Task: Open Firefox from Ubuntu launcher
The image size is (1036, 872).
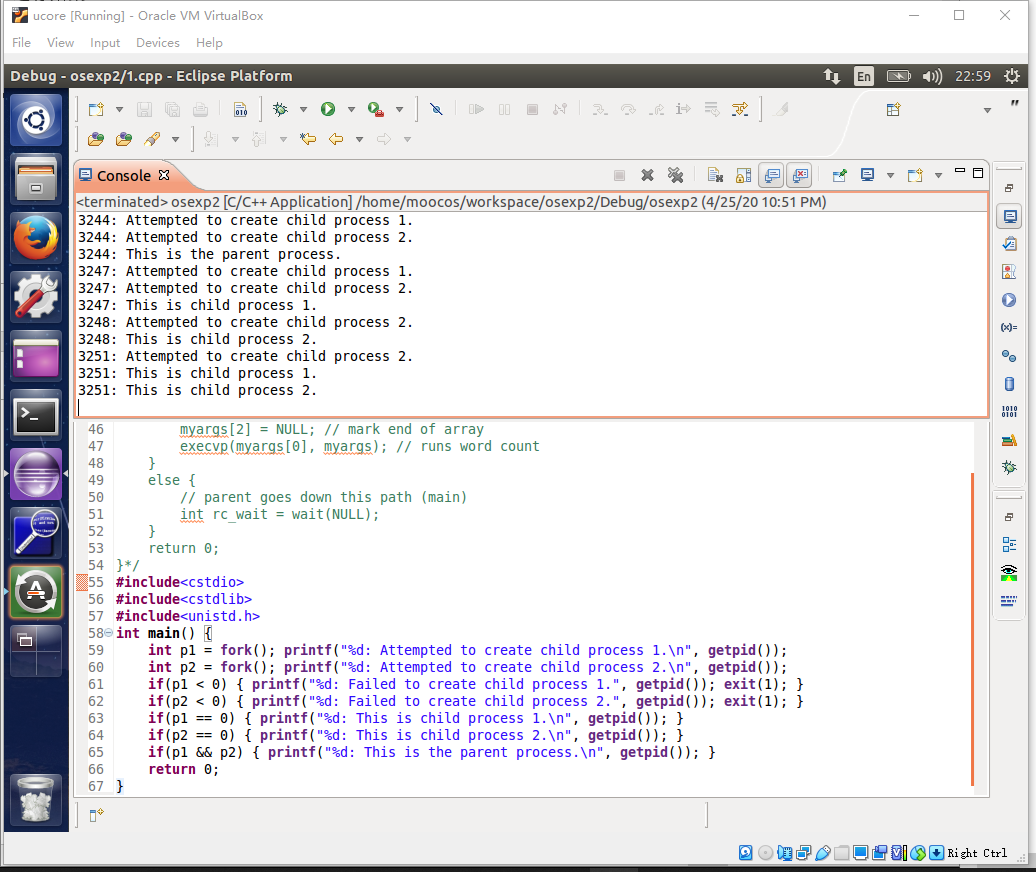Action: click(x=36, y=238)
